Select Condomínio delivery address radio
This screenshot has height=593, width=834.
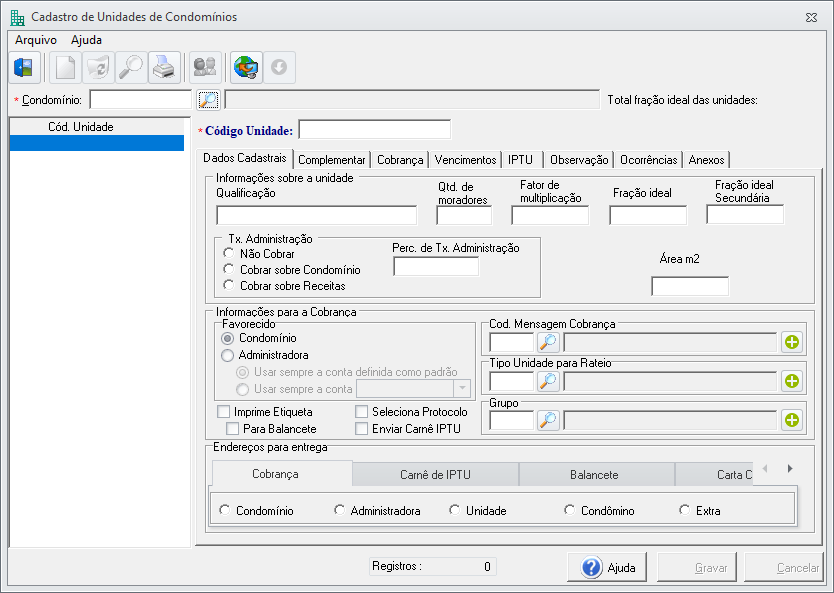click(x=224, y=510)
